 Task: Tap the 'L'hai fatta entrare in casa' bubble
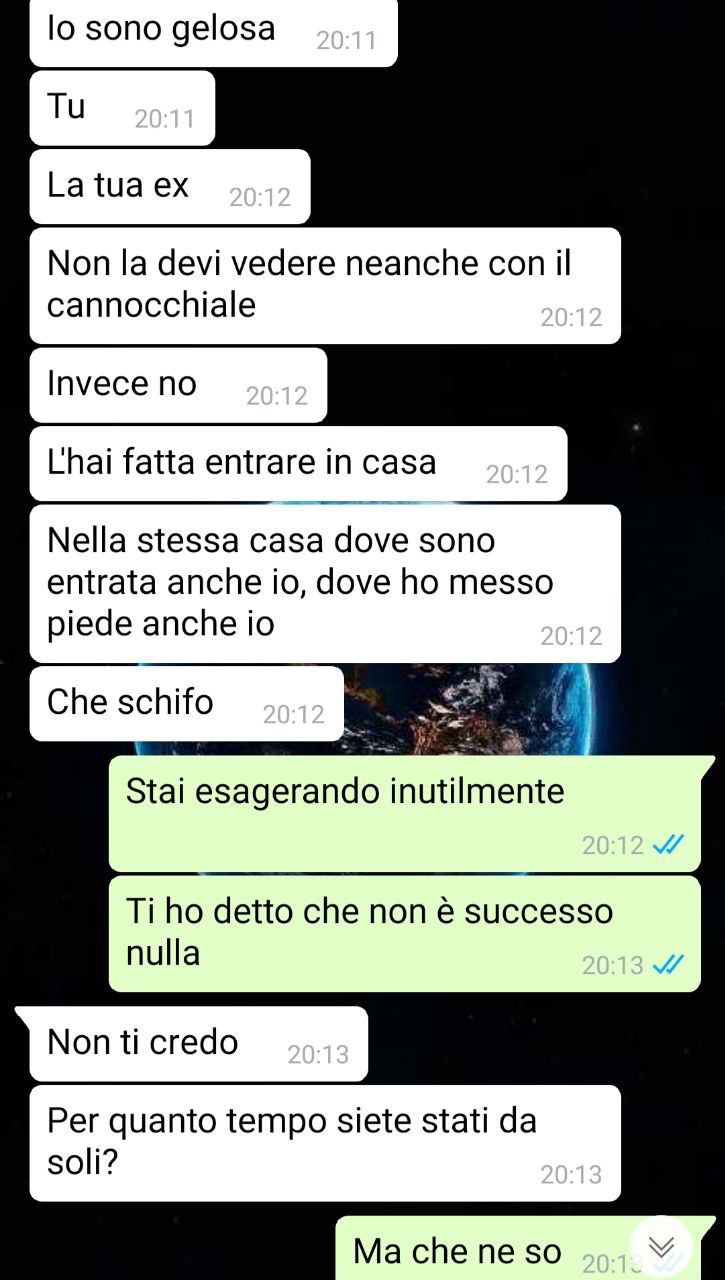tap(298, 464)
